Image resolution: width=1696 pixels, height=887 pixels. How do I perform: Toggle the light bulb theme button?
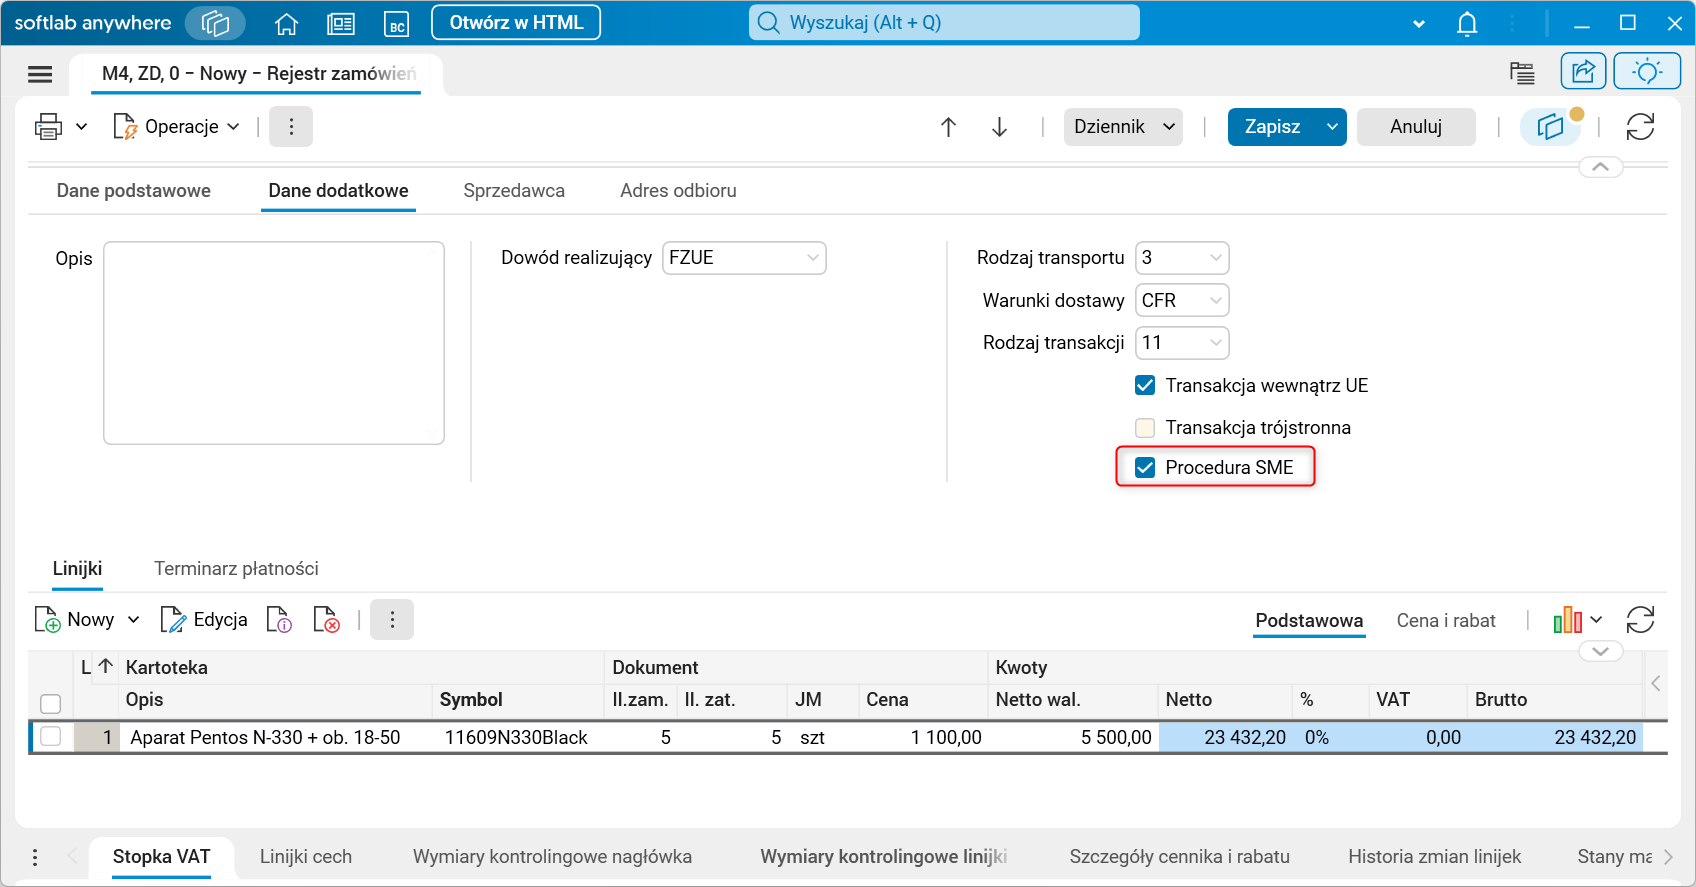1647,71
